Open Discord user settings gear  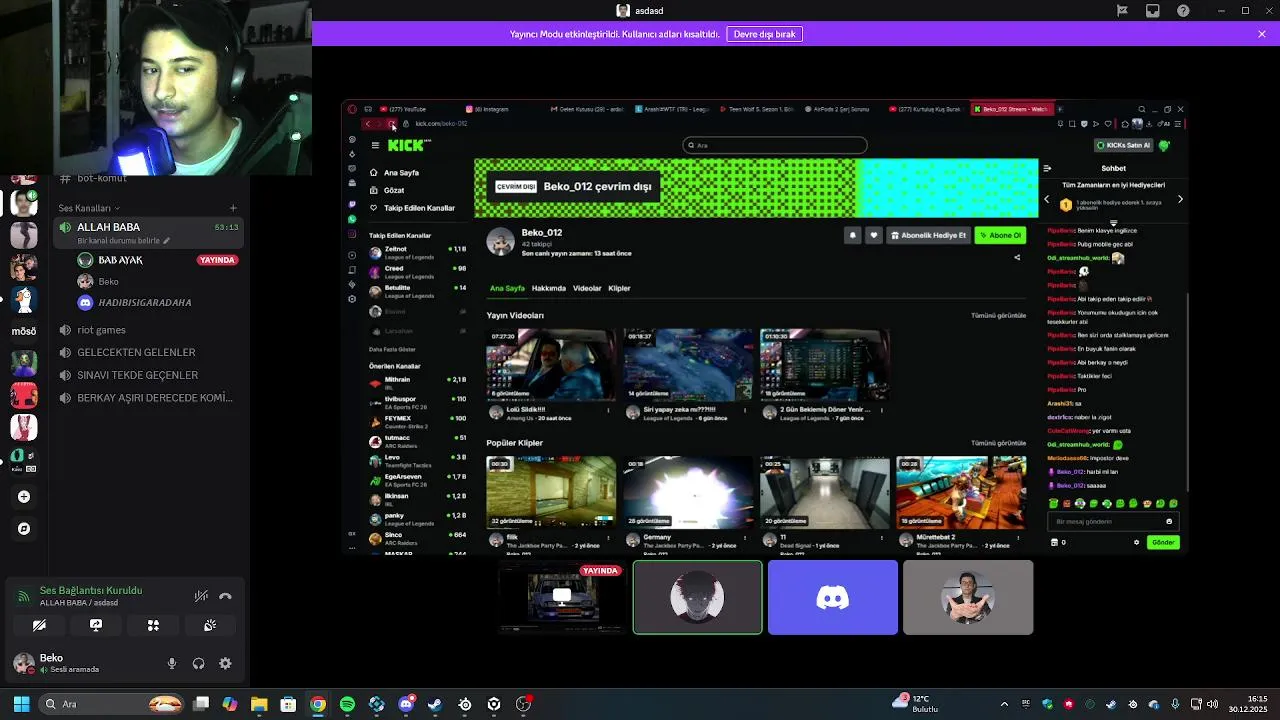(x=225, y=663)
